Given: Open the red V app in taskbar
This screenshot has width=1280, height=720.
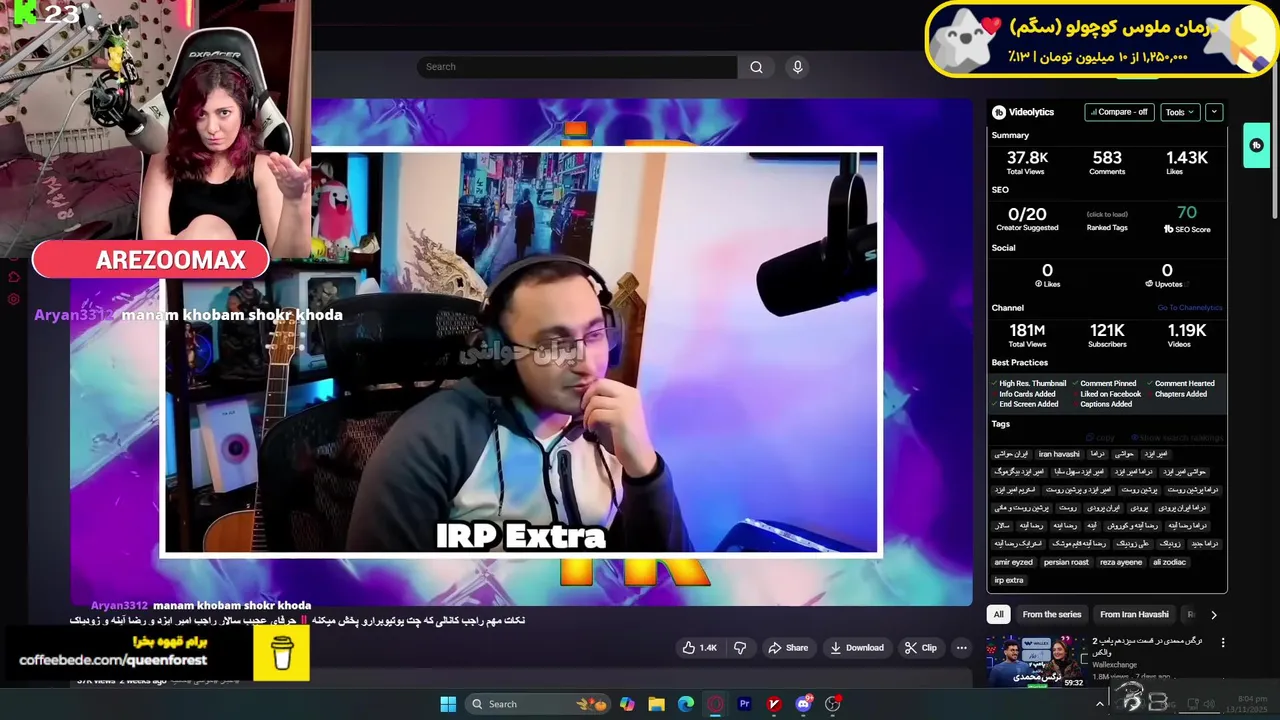Looking at the screenshot, I should tap(773, 704).
